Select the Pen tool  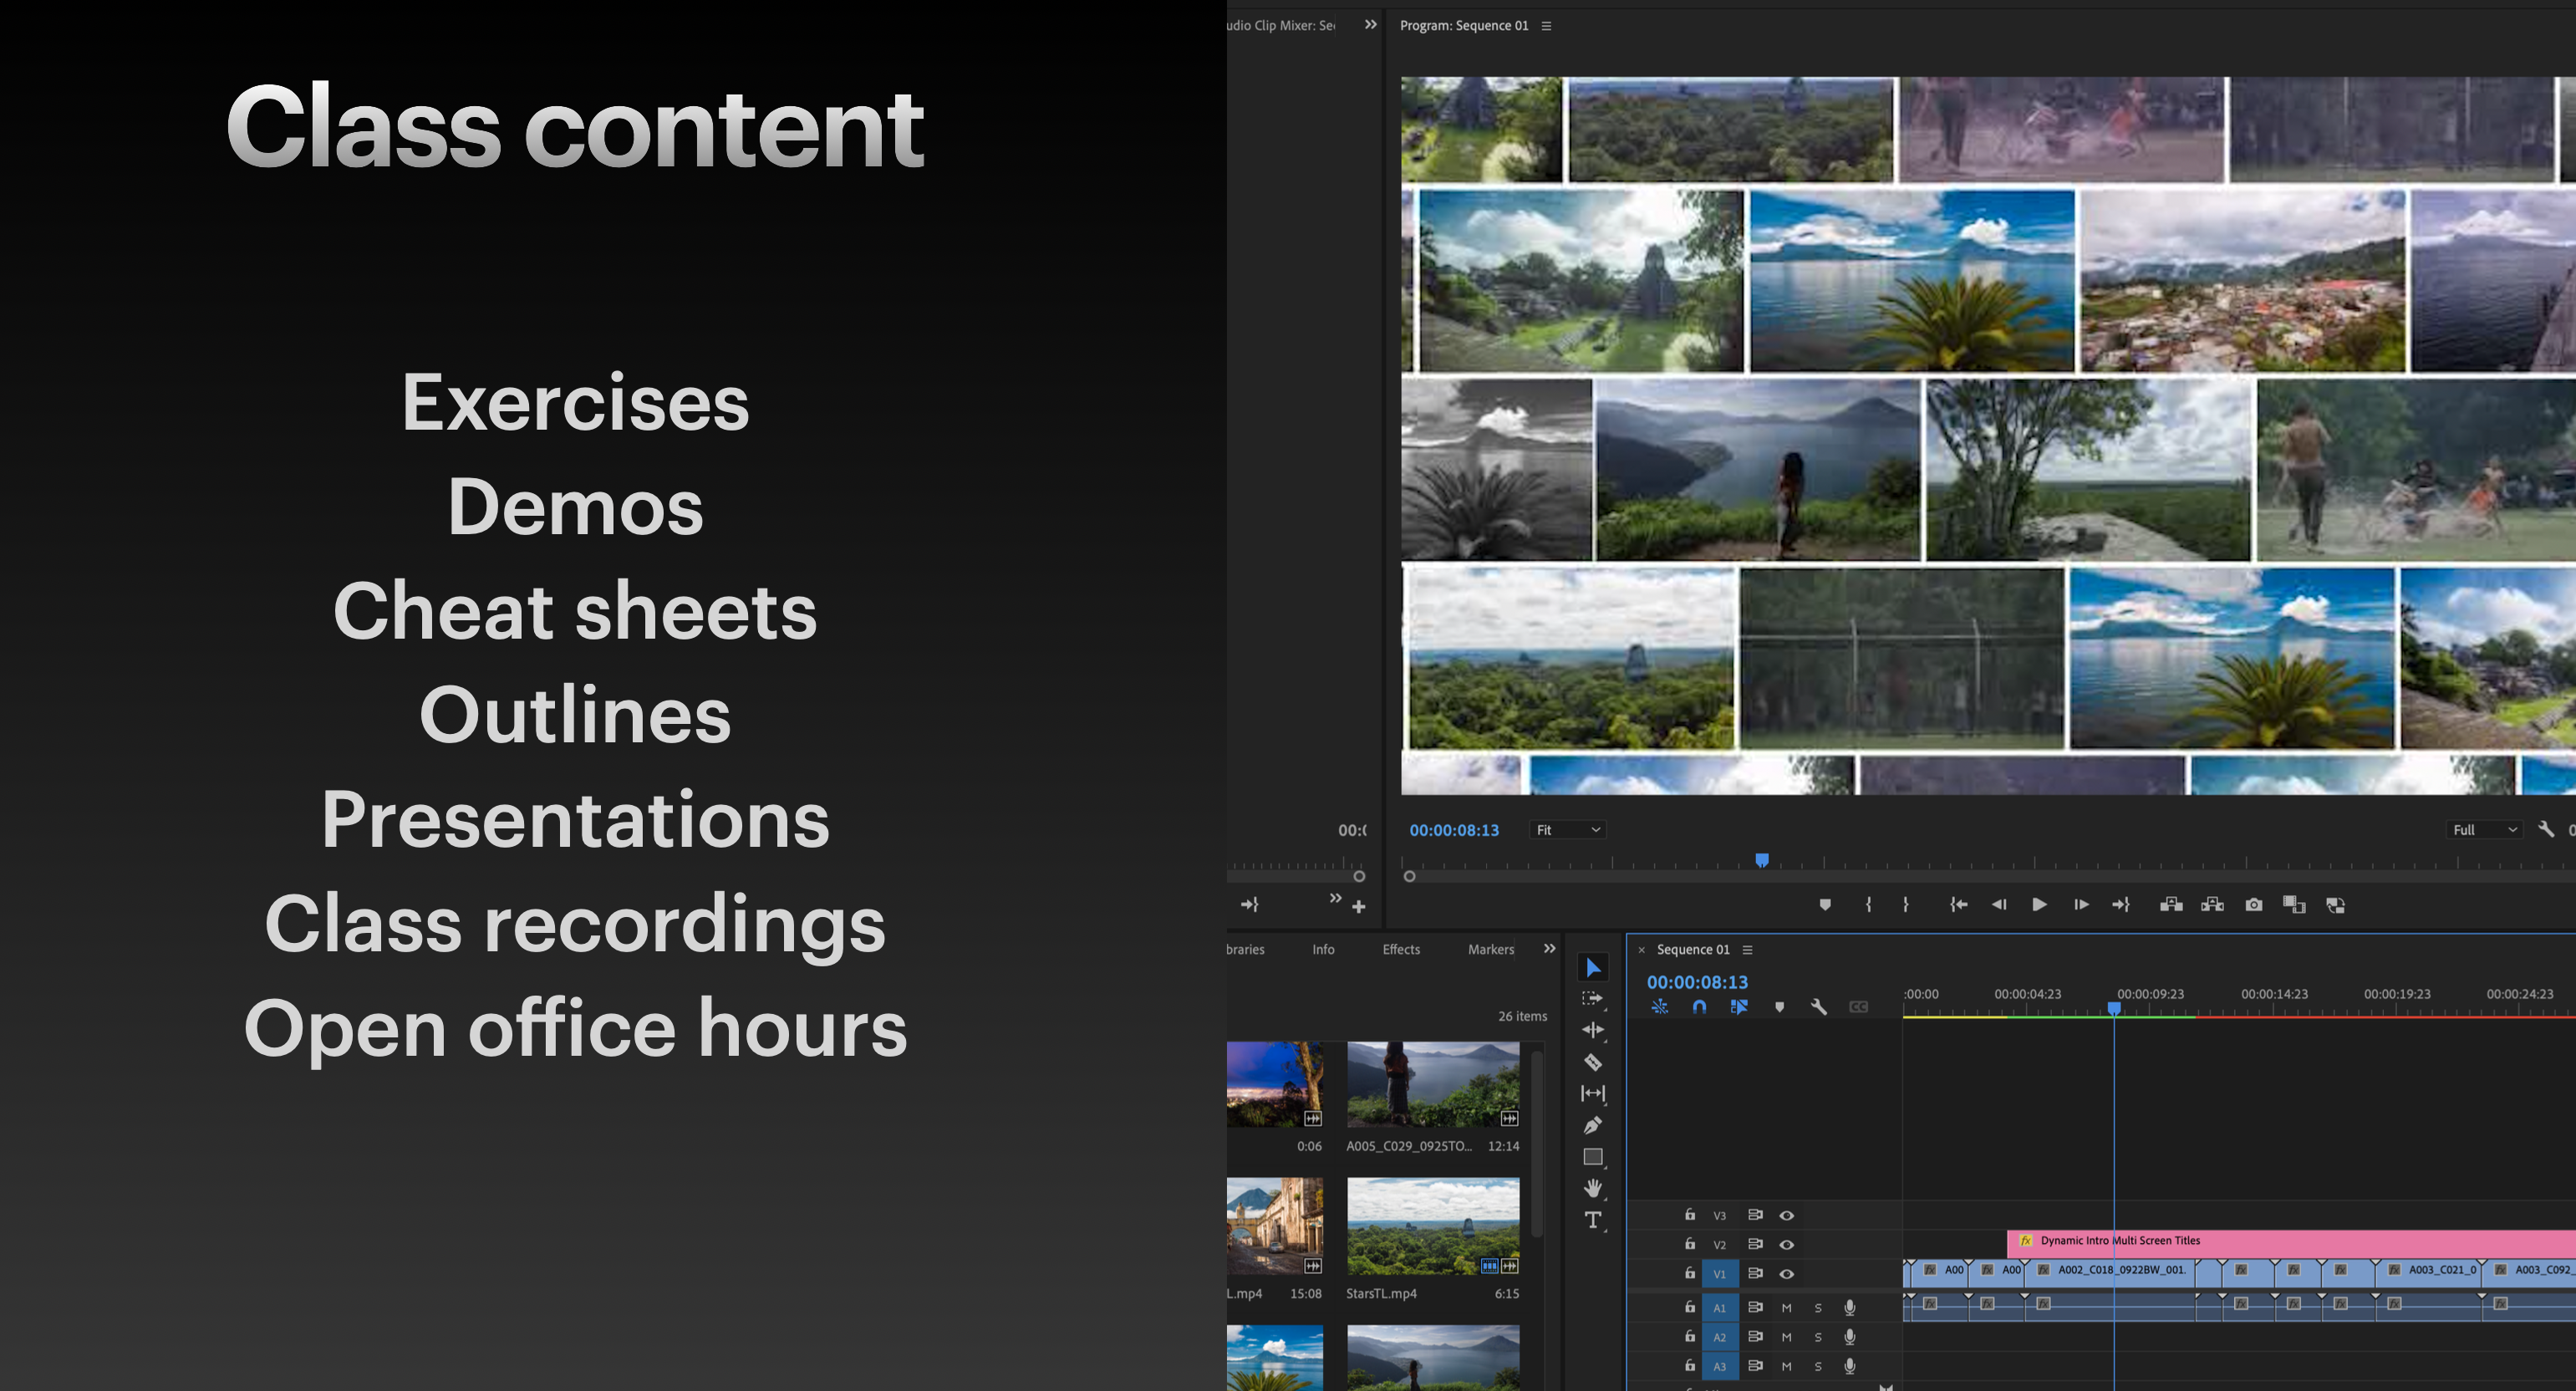1593,1125
